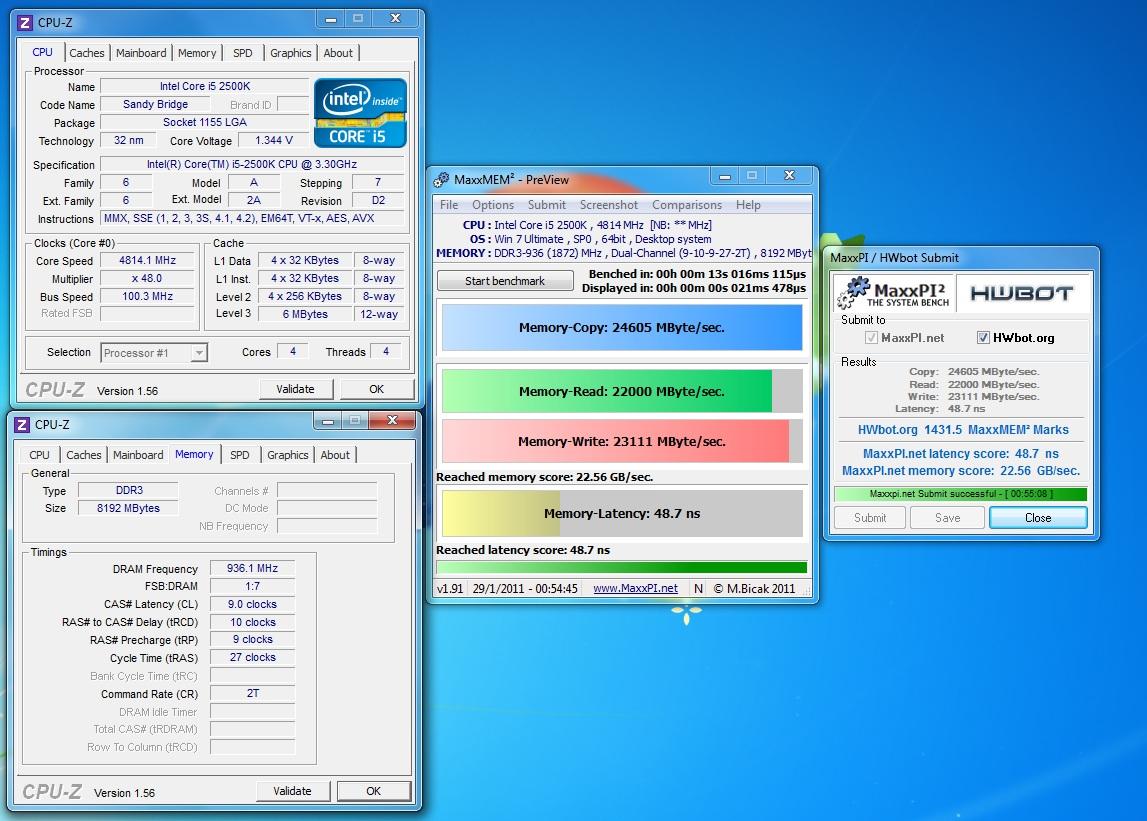1147x821 pixels.
Task: Click OK in the lower CPU-Z window
Action: pyautogui.click(x=374, y=791)
